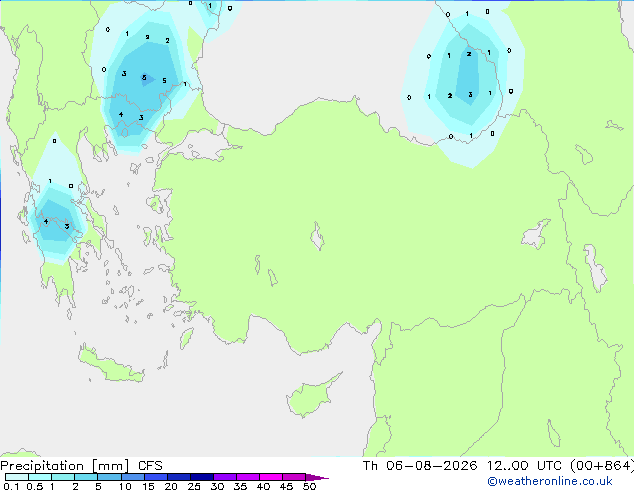Click the 'CFS' model label

tap(150, 466)
